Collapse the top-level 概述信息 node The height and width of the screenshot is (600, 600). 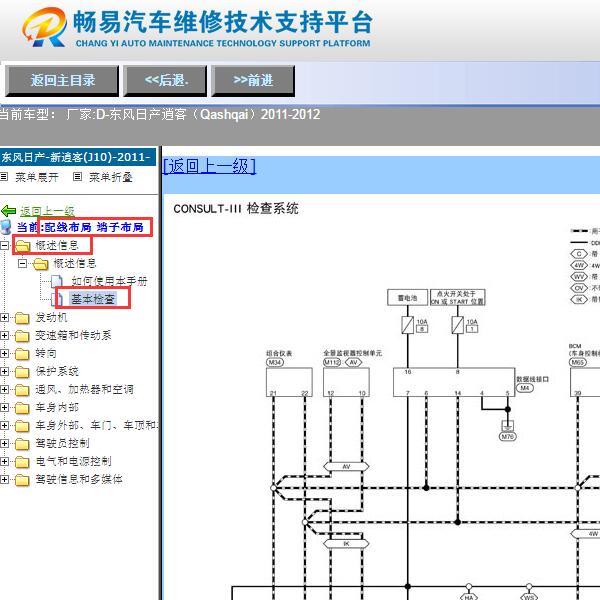[4, 245]
